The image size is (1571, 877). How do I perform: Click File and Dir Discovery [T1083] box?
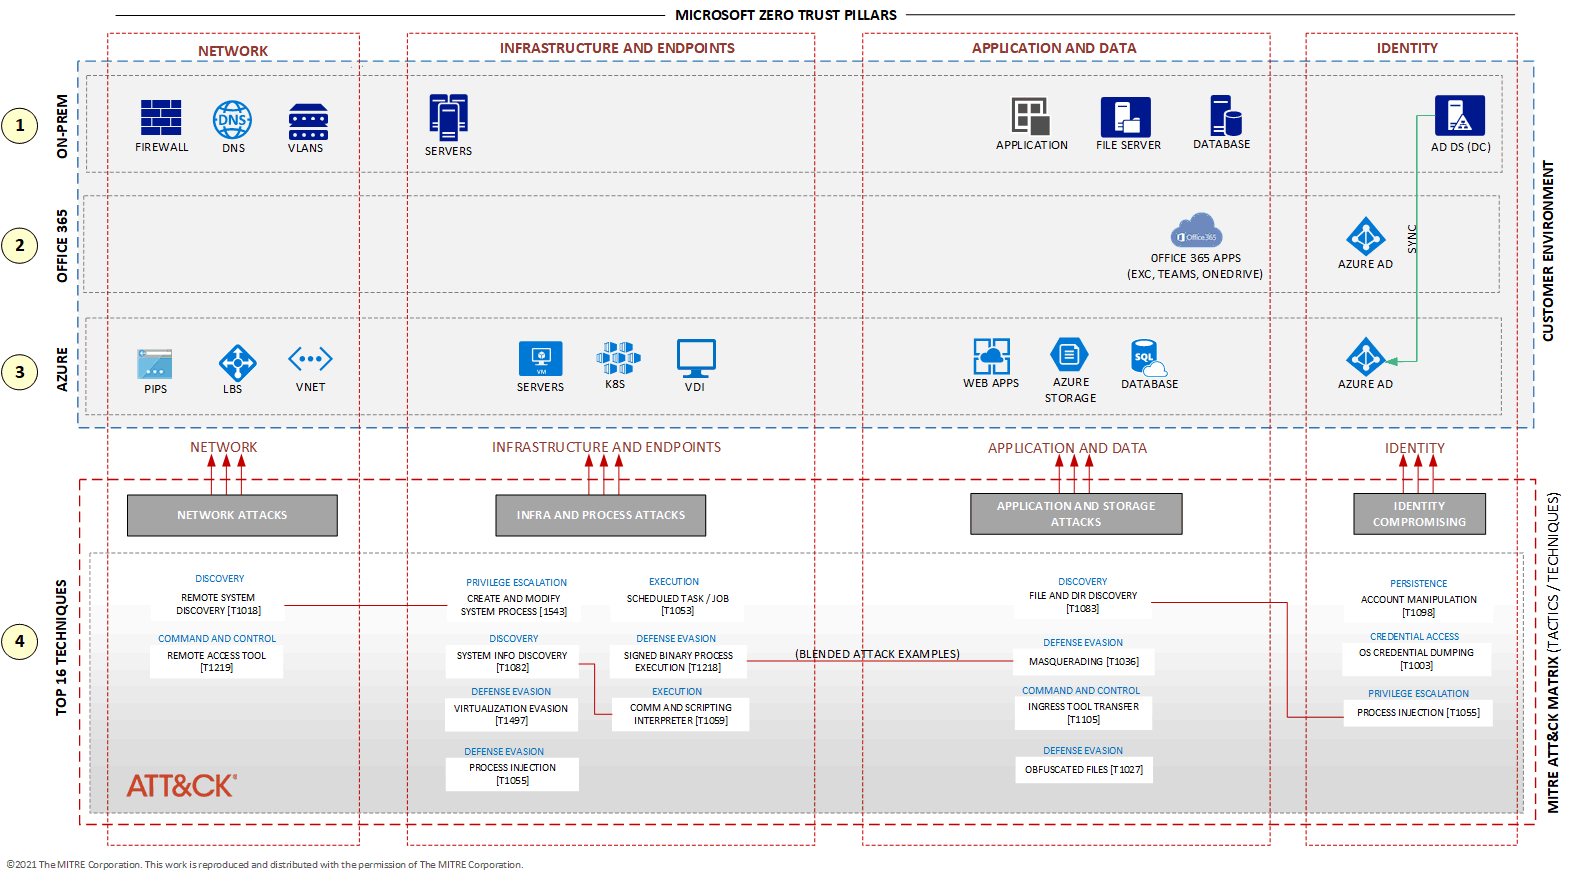pos(1083,602)
